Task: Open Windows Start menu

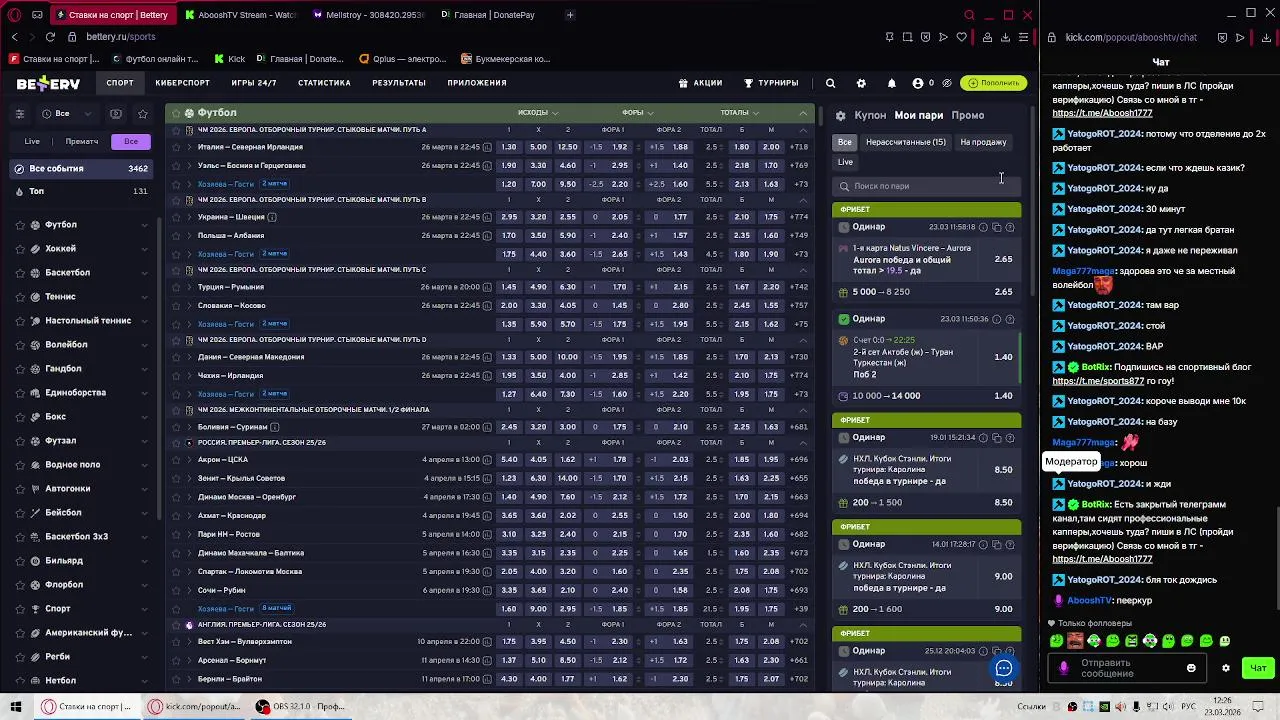Action: [x=17, y=706]
